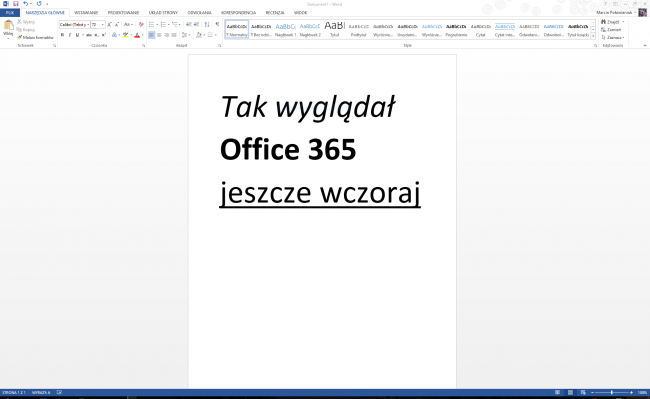This screenshot has width=650, height=399.
Task: Apply the red font color
Action: coord(137,35)
